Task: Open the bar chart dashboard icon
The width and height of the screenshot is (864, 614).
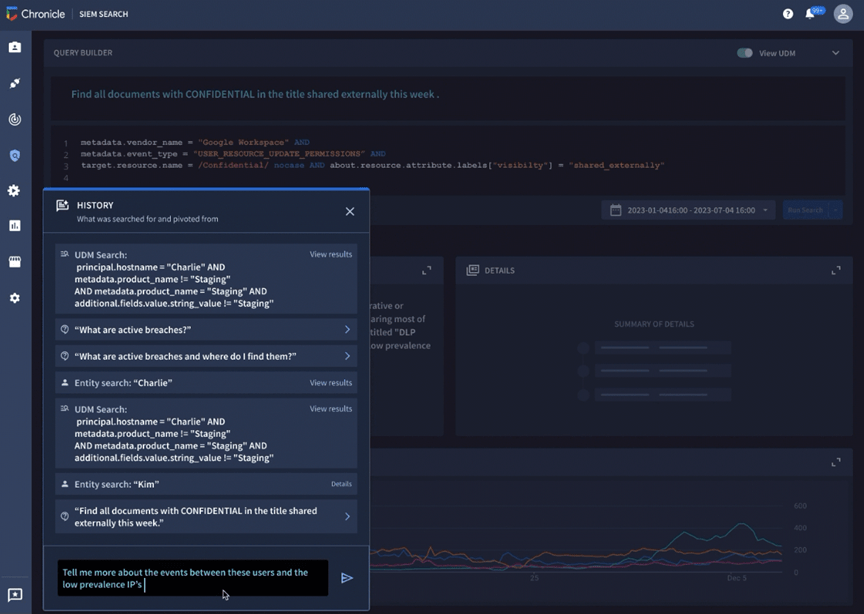Action: pyautogui.click(x=14, y=226)
